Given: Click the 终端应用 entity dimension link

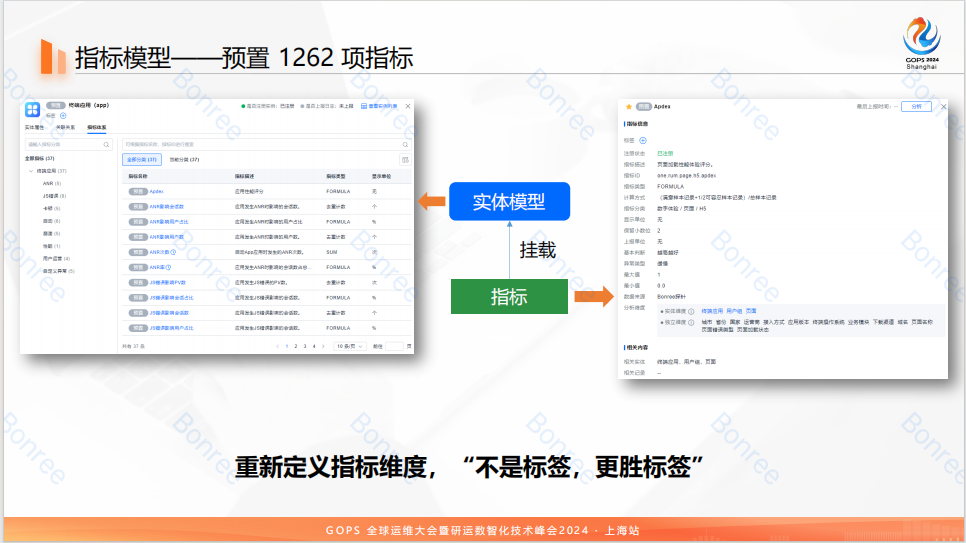Looking at the screenshot, I should (x=712, y=311).
